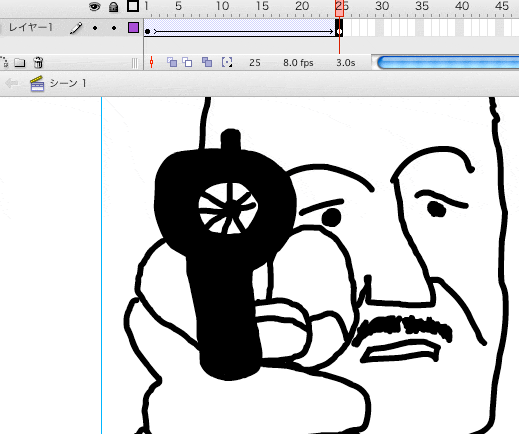The image size is (519, 434).
Task: Click the purple outline color swatch of レイヤー1
Action: click(x=133, y=28)
